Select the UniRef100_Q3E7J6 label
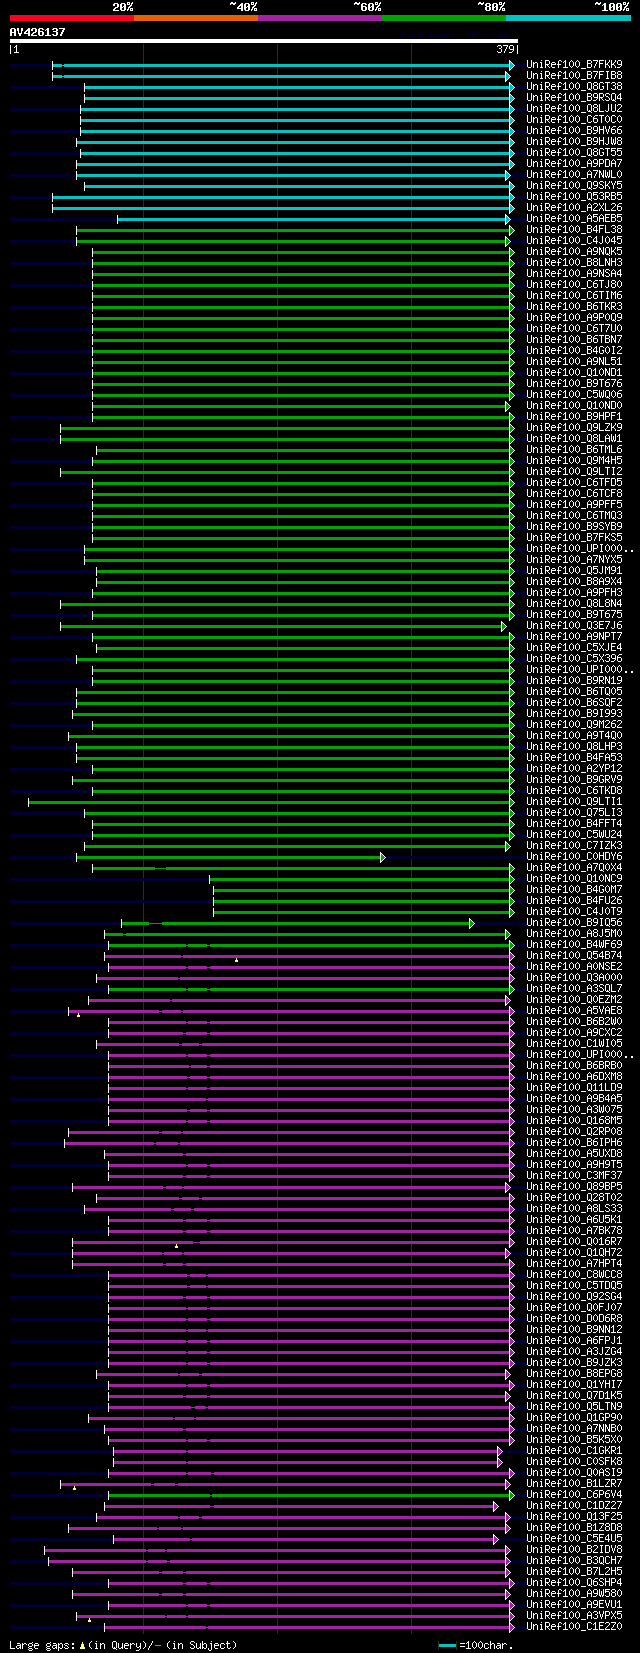This screenshot has height=1653, width=640. point(574,626)
